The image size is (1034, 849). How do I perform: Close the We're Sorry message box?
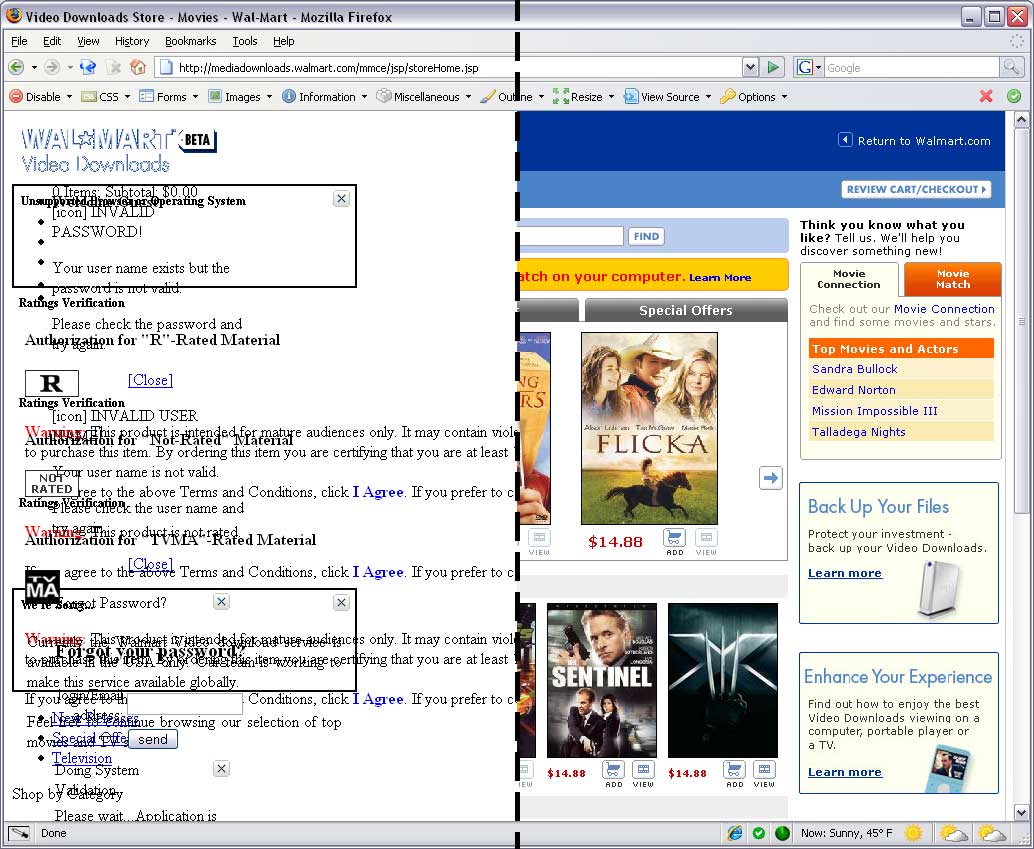coord(341,602)
